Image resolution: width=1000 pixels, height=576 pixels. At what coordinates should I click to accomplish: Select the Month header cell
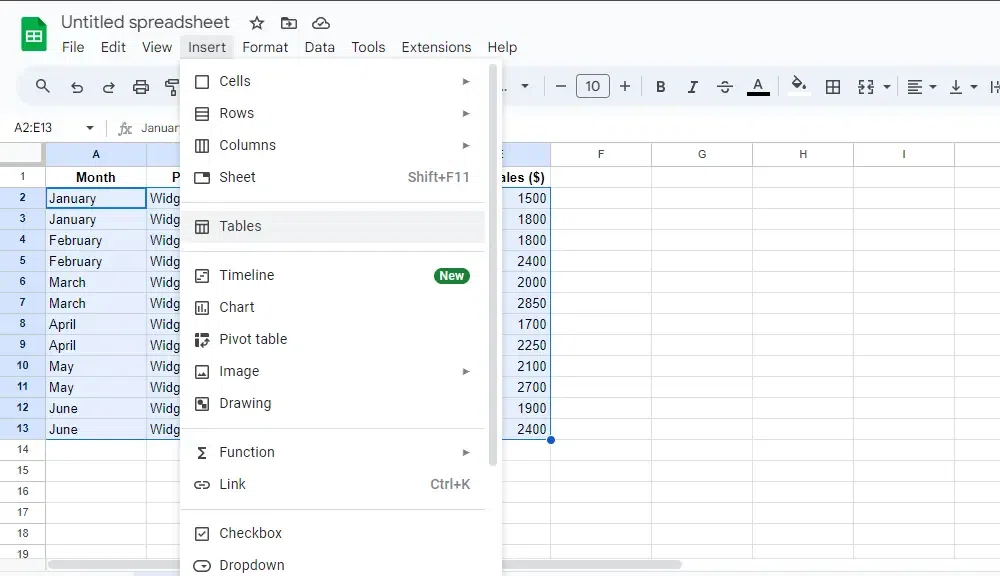[x=96, y=177]
